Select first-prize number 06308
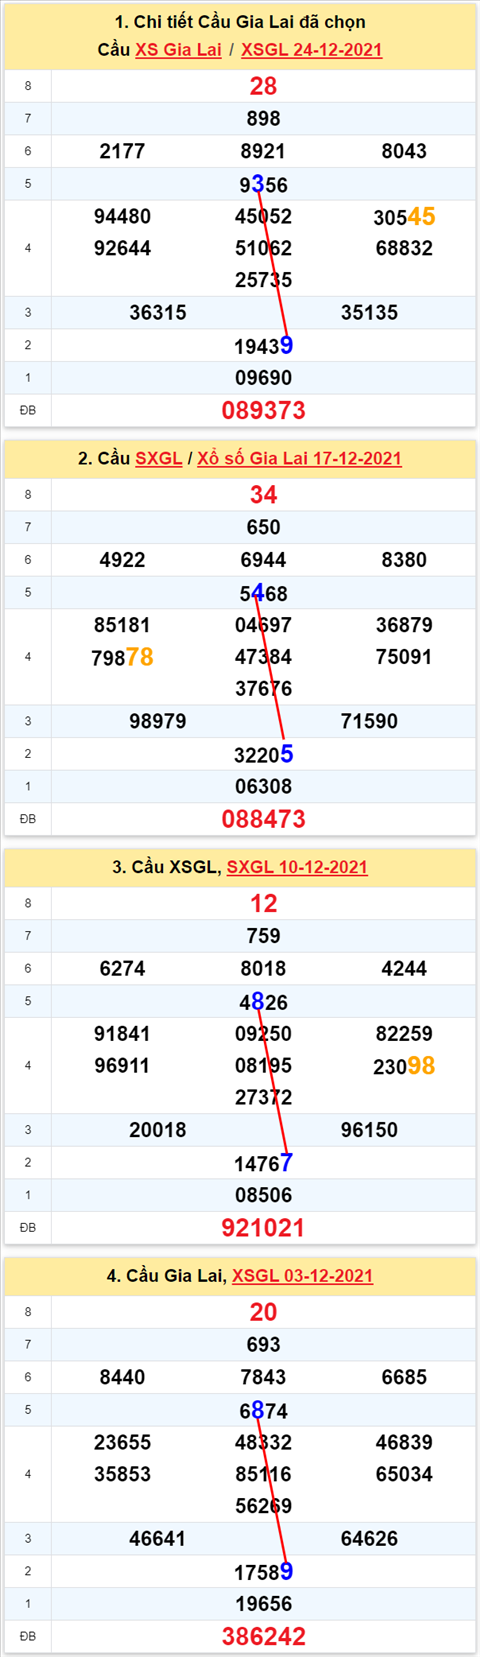 point(263,787)
